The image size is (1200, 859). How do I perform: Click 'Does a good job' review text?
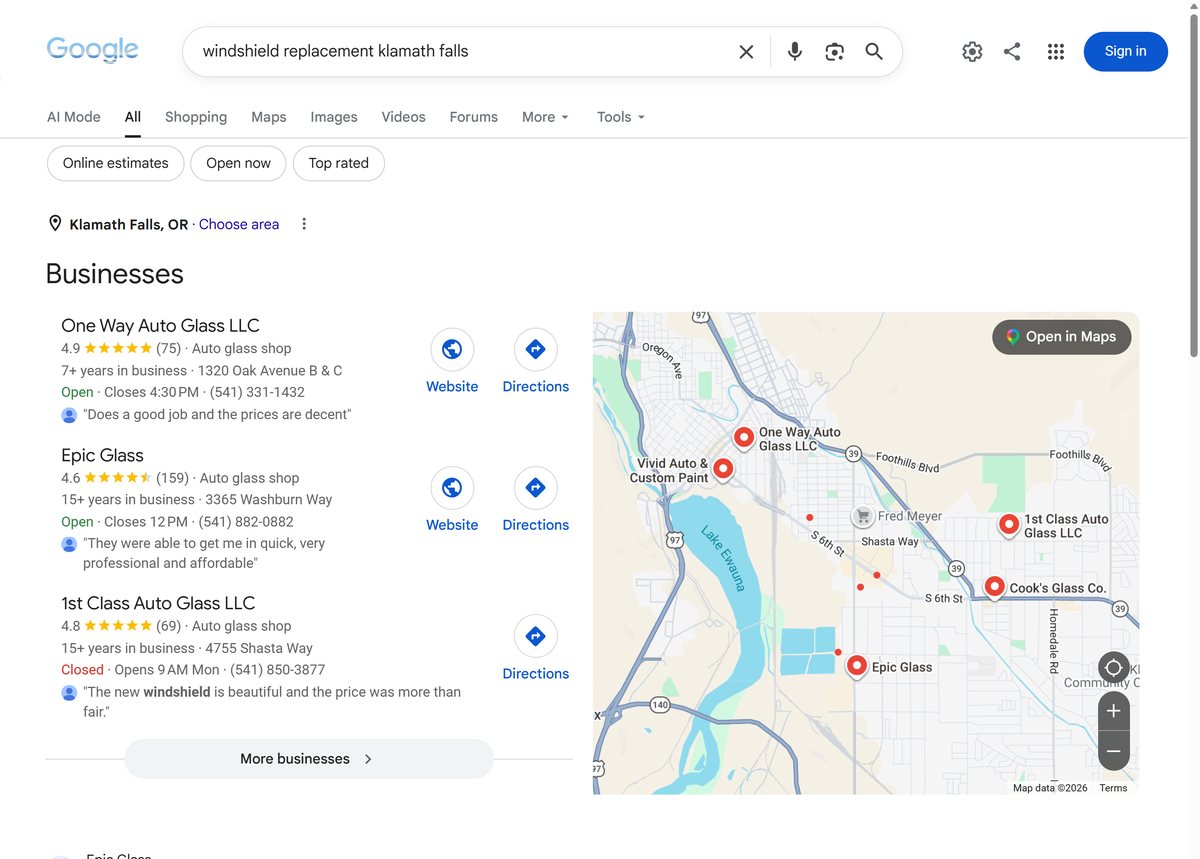coord(217,414)
